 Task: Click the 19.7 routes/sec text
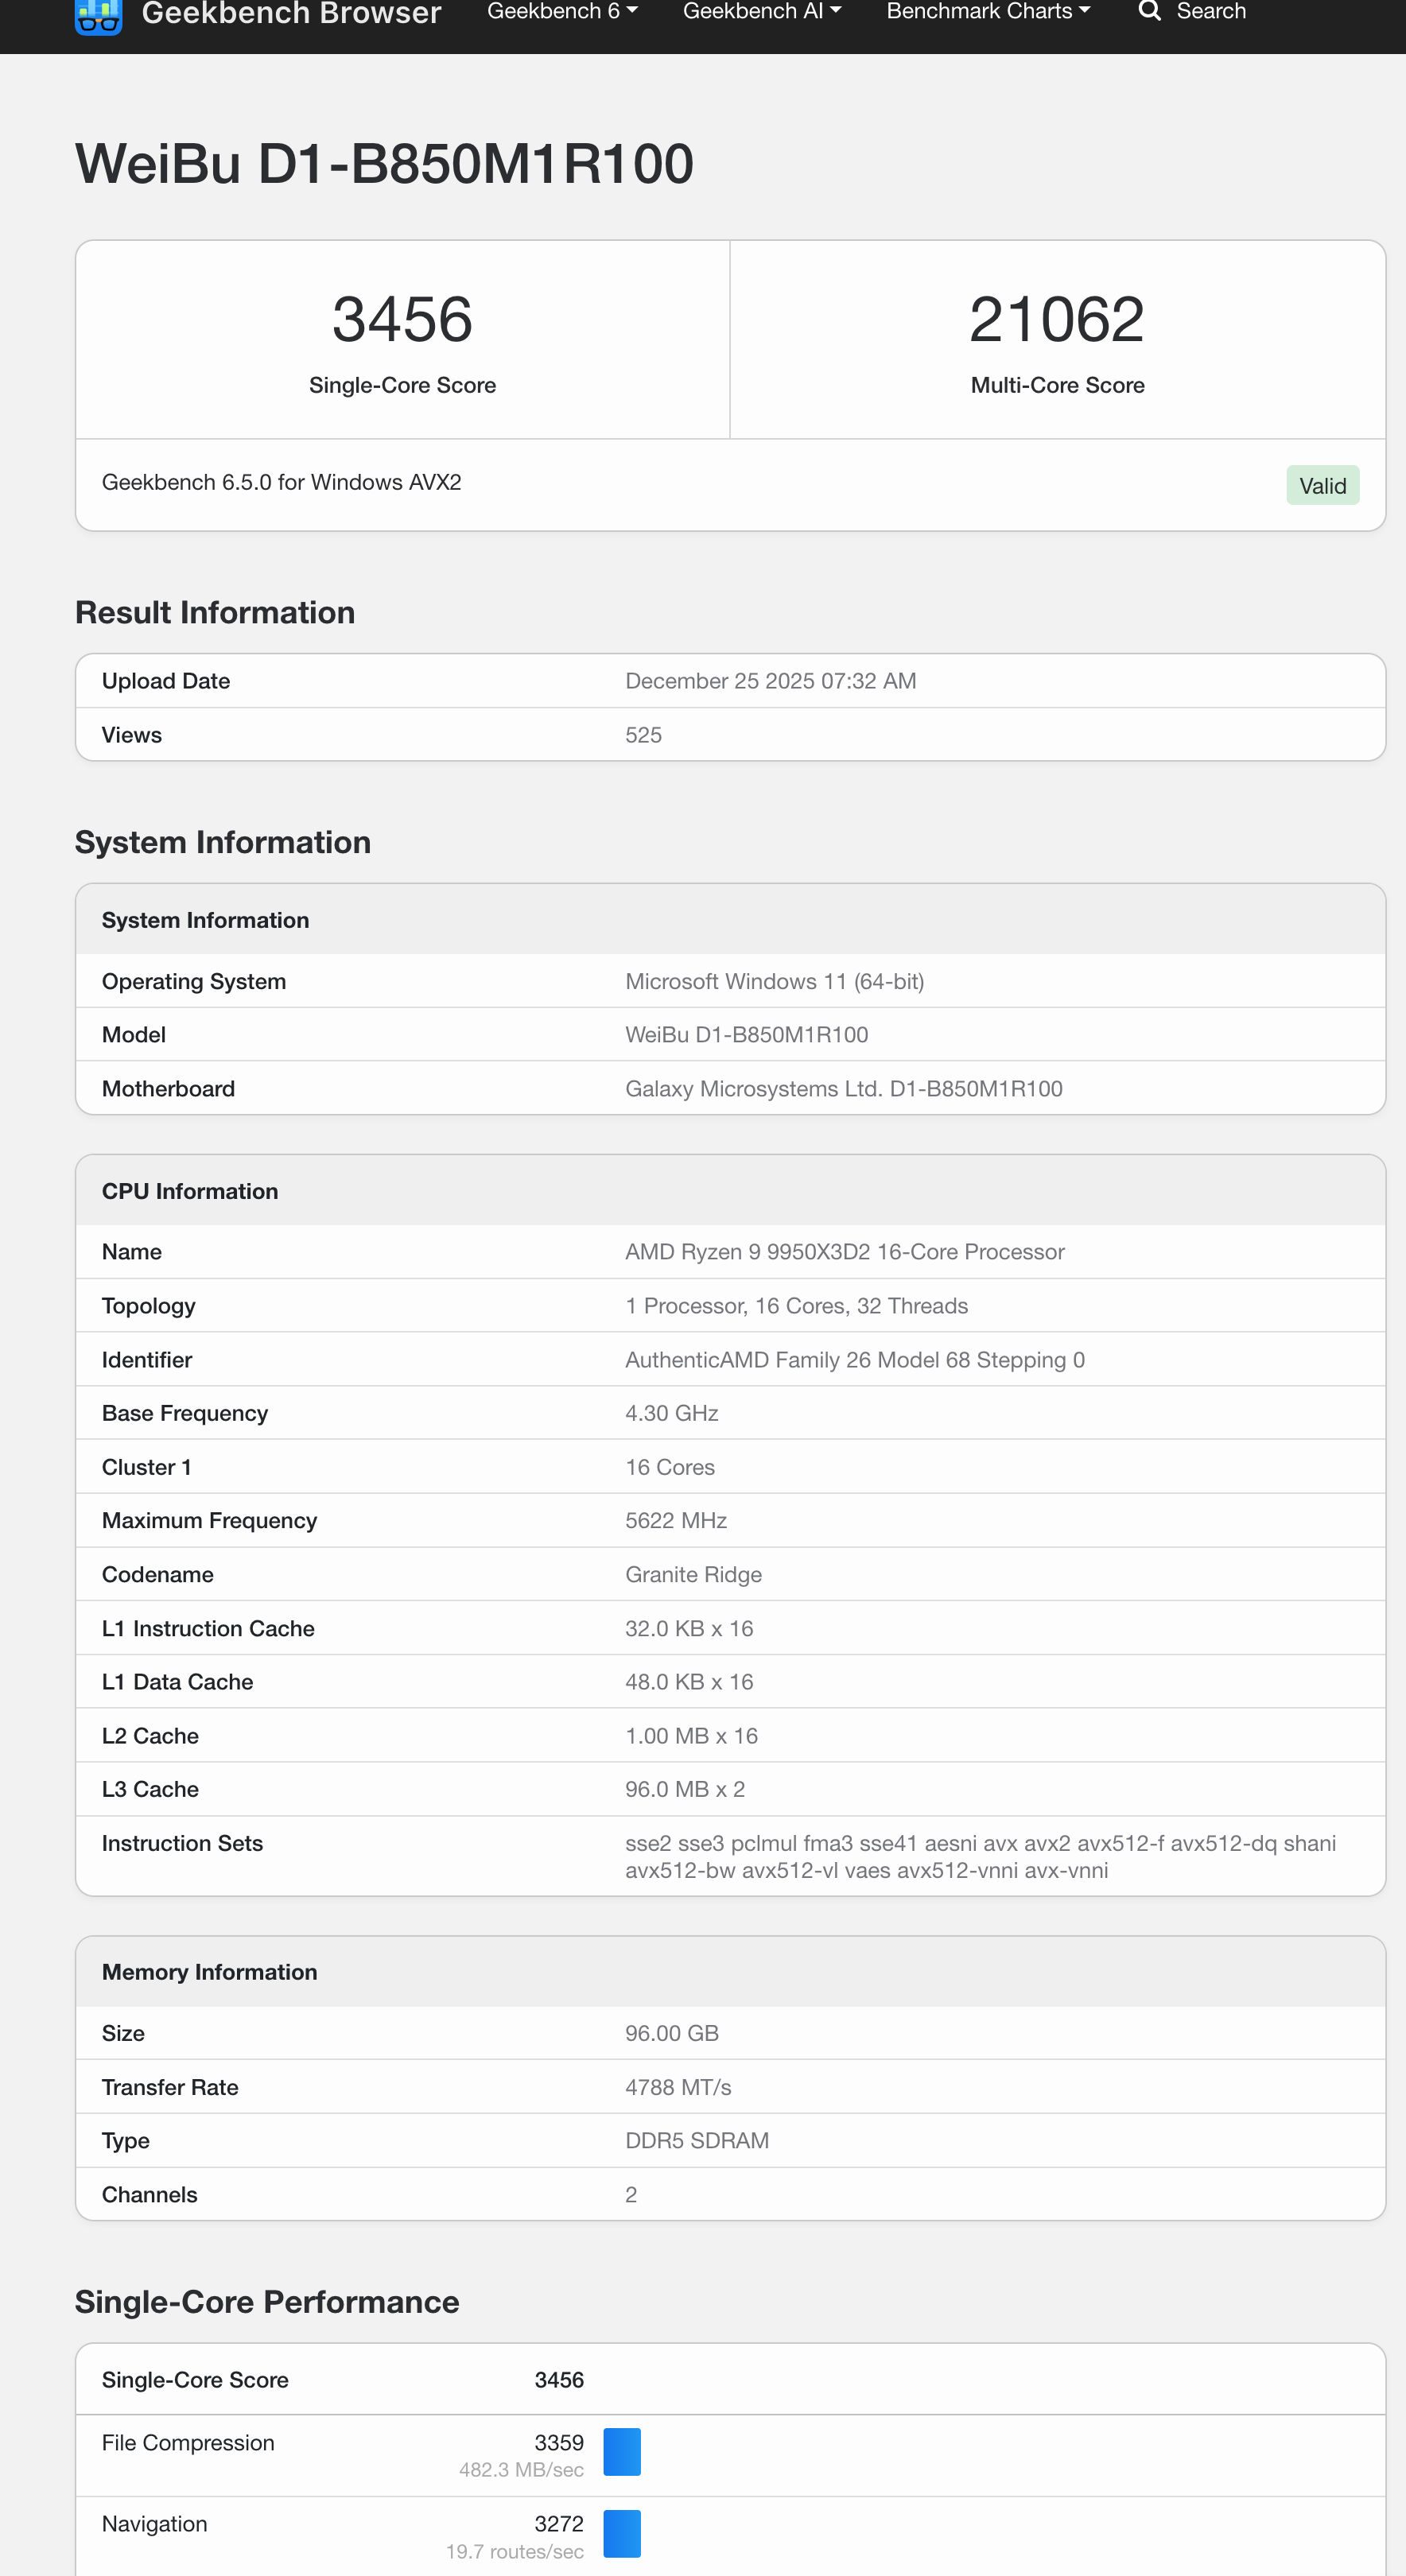(x=515, y=2552)
